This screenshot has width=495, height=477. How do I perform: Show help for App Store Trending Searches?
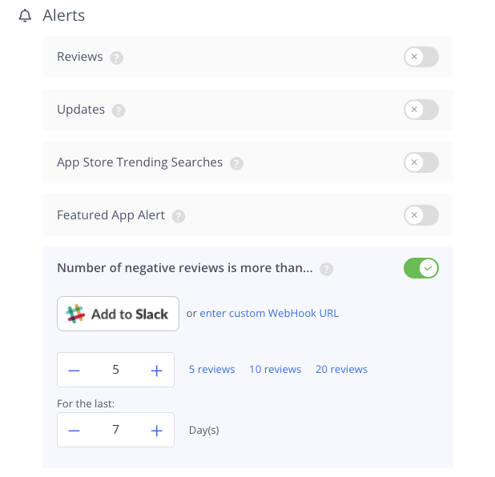coord(236,163)
